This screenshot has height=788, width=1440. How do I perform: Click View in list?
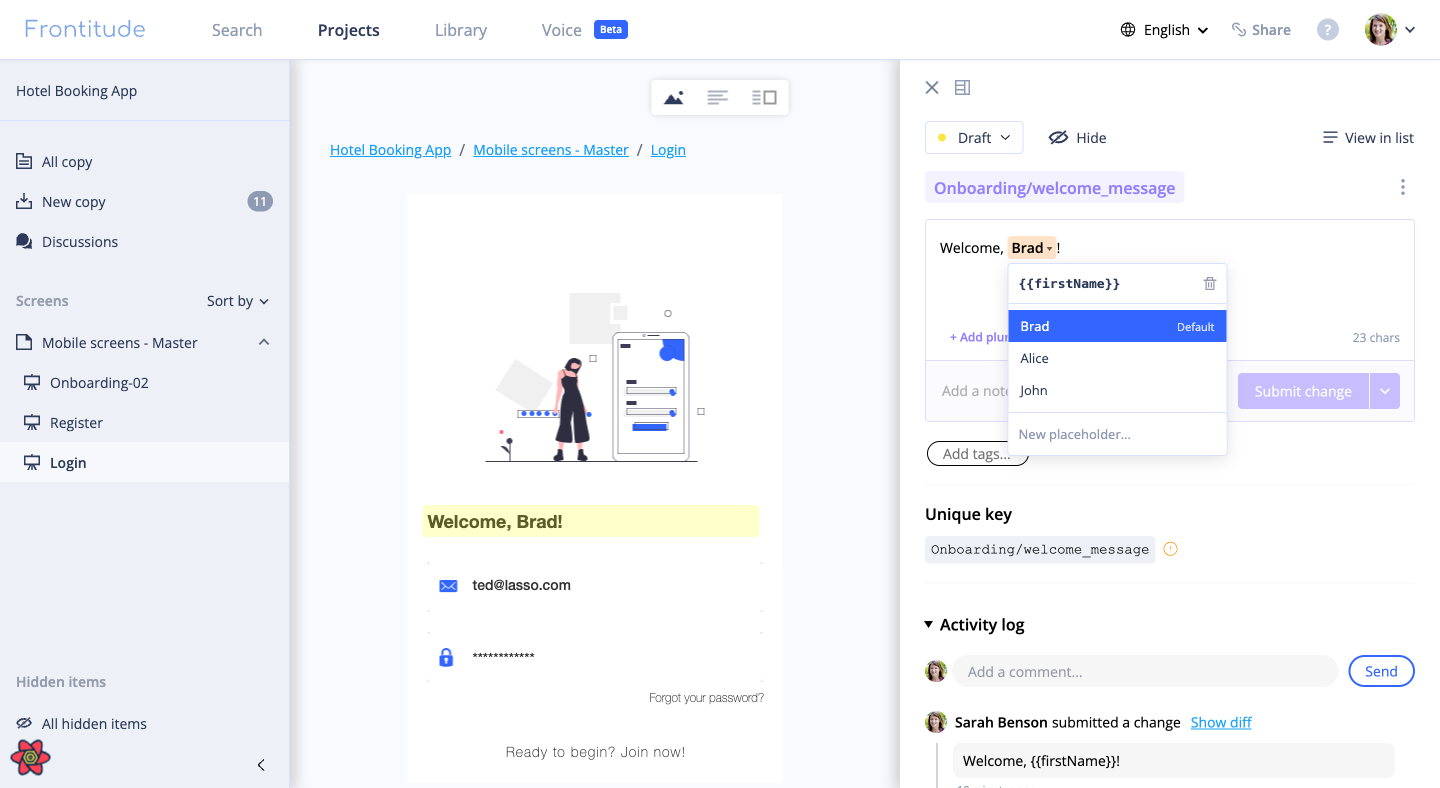(1368, 138)
